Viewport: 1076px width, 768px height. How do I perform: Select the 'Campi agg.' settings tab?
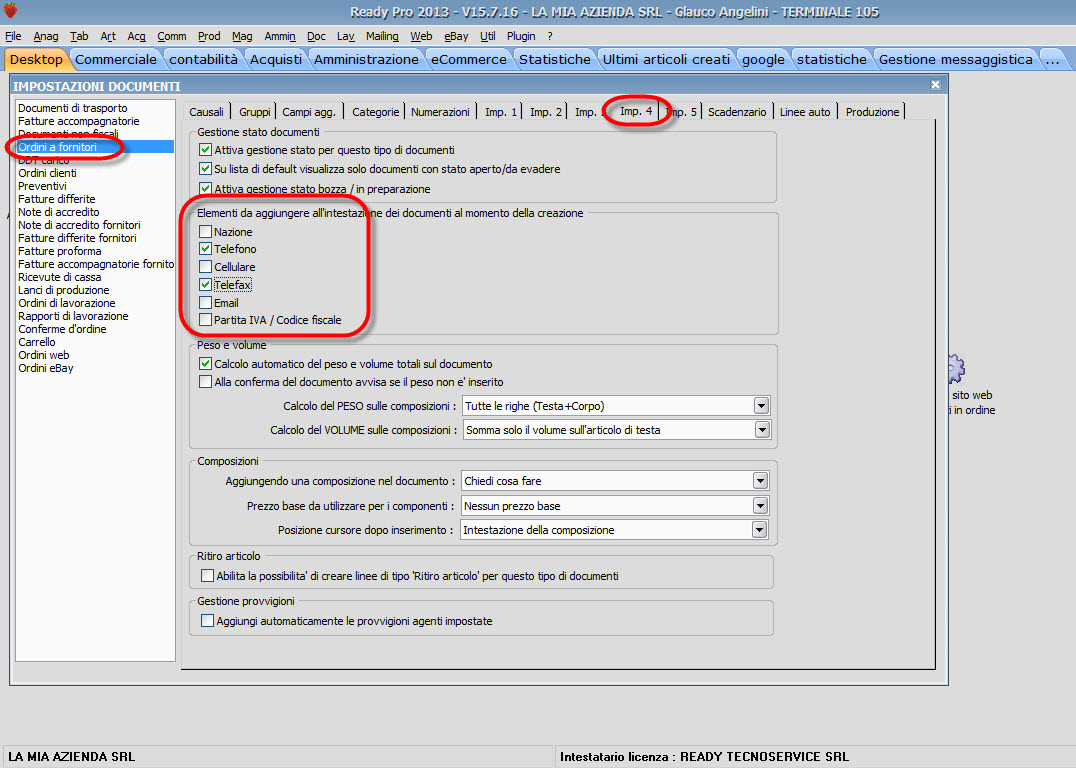[309, 112]
